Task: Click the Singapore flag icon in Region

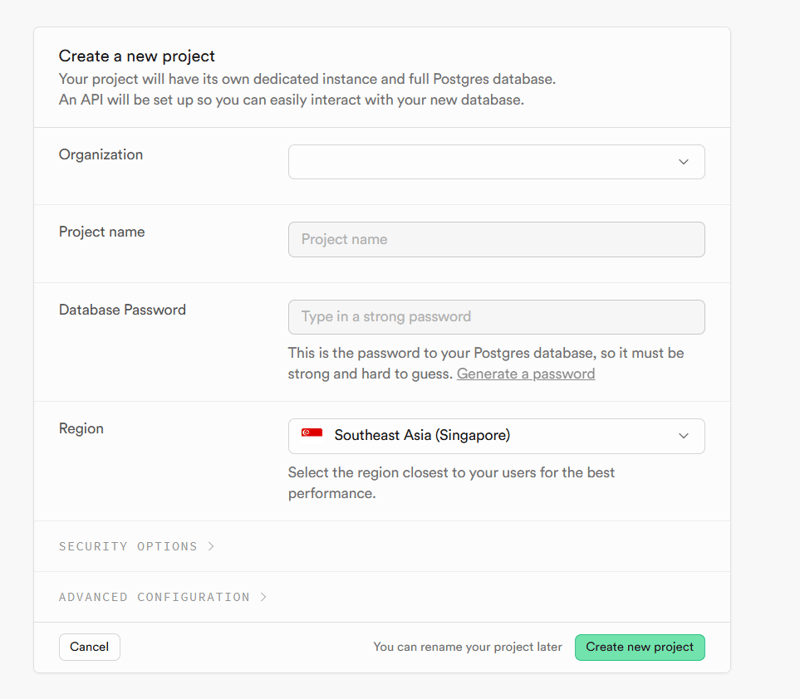Action: (x=312, y=435)
